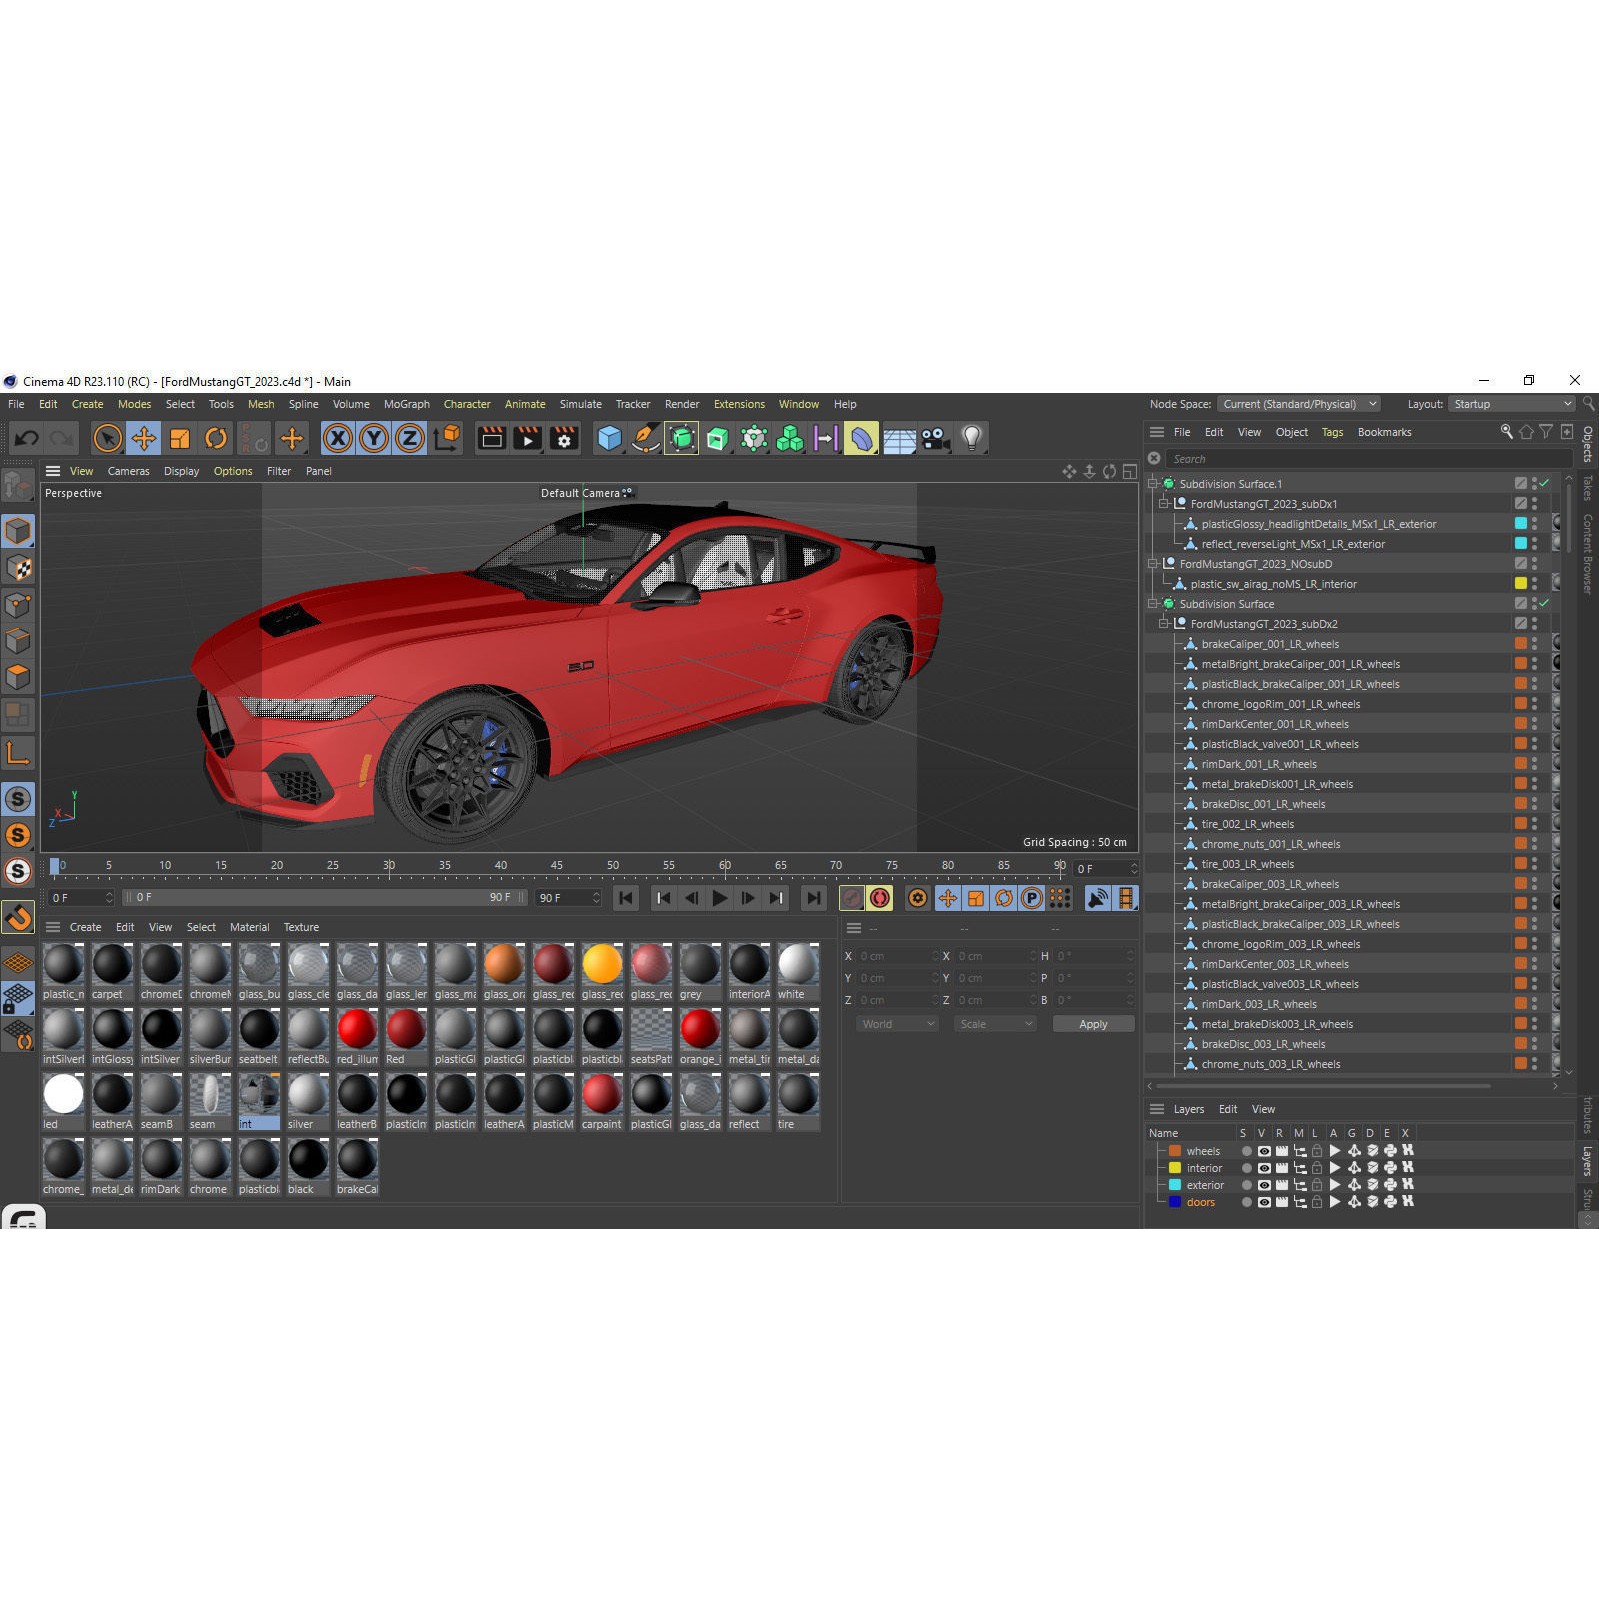Click the Spline Pen tool icon
Image resolution: width=1599 pixels, height=1599 pixels.
[x=645, y=438]
